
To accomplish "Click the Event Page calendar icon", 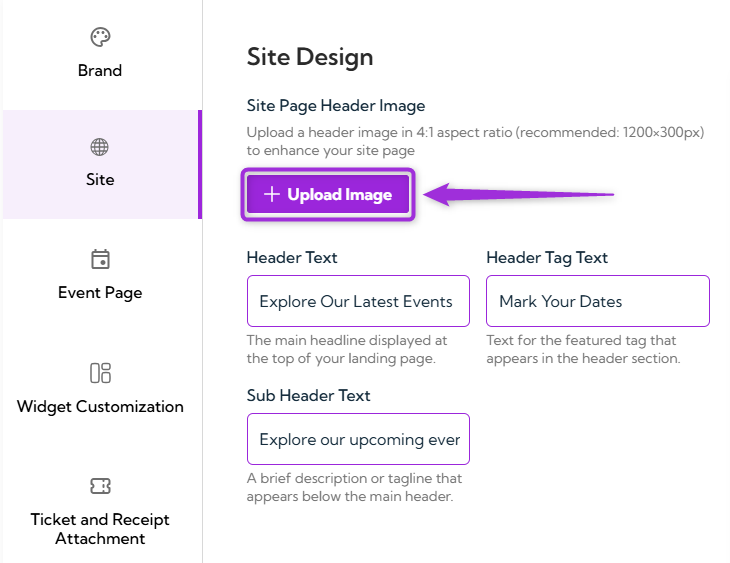I will [100, 259].
